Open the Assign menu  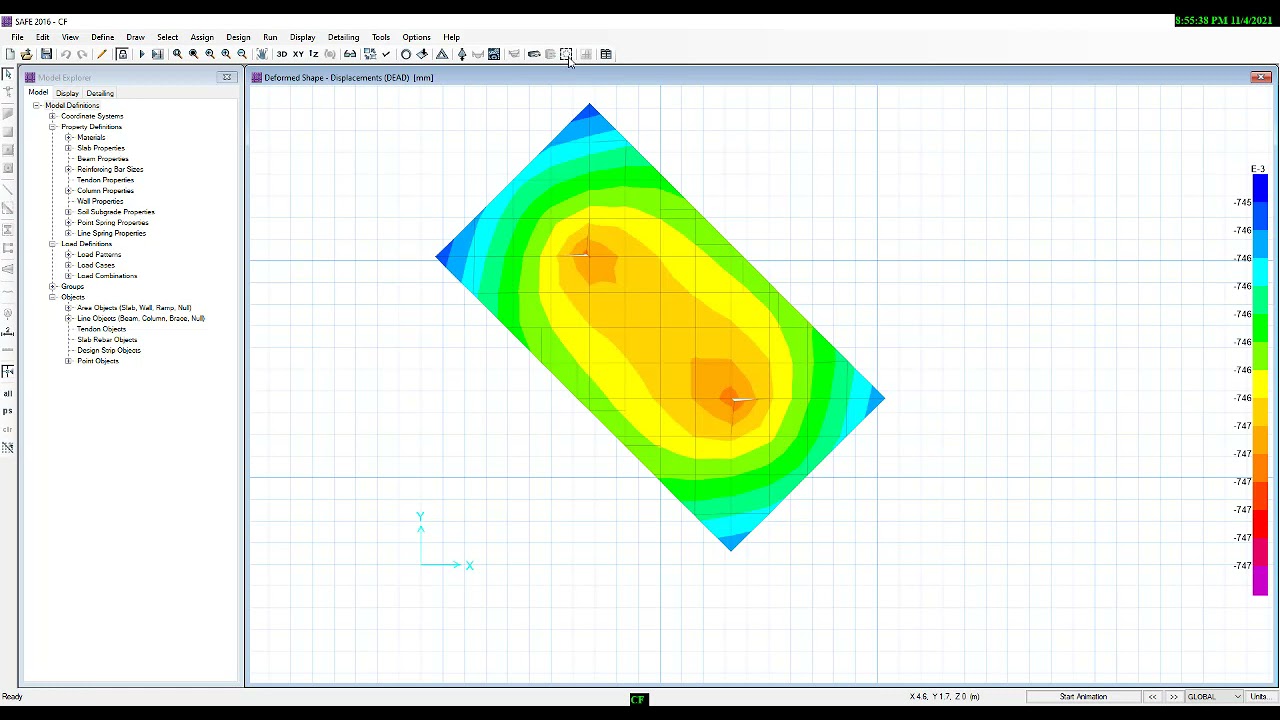coord(202,37)
